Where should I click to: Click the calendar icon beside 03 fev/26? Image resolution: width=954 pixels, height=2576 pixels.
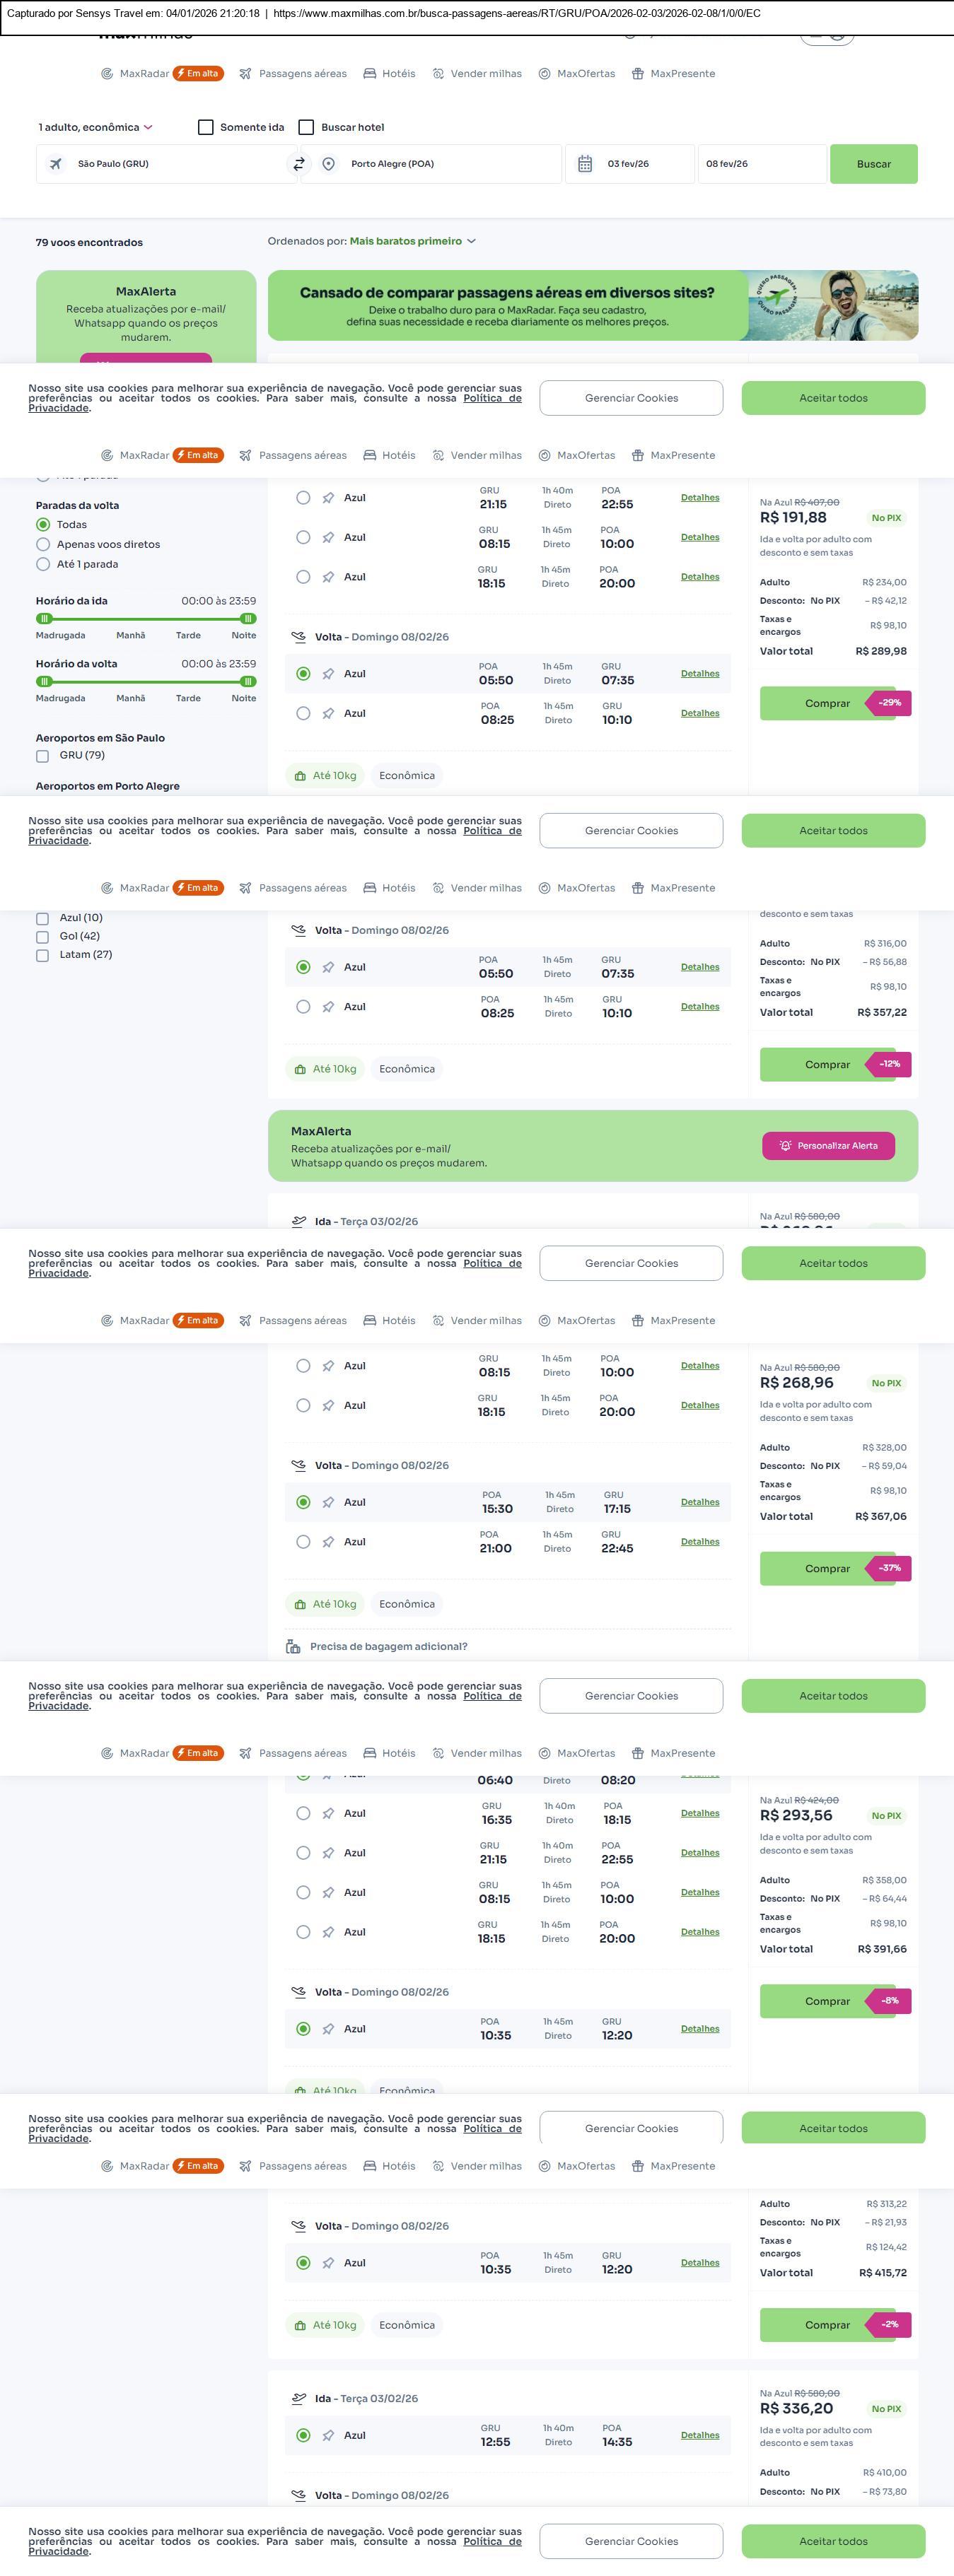pos(585,164)
